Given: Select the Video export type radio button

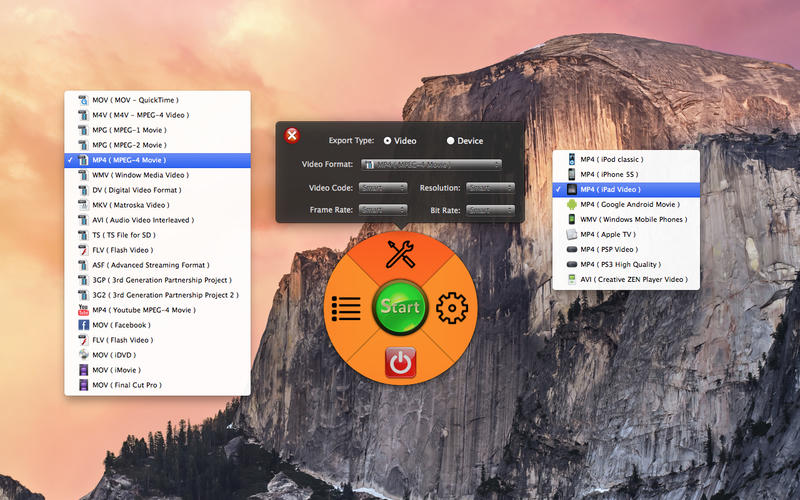Looking at the screenshot, I should click(x=387, y=141).
